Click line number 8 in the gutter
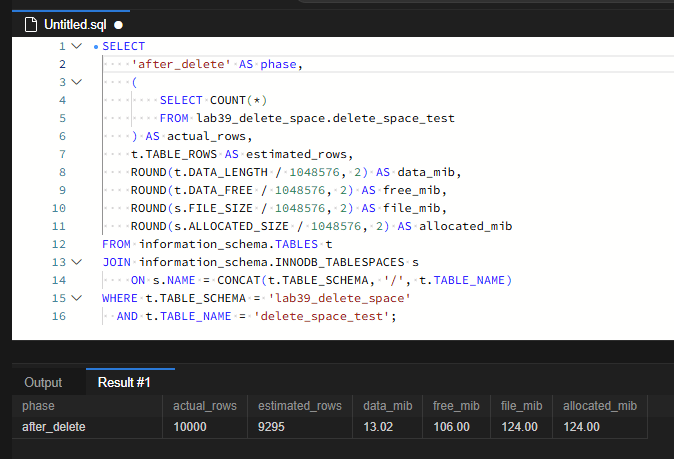 pyautogui.click(x=62, y=172)
